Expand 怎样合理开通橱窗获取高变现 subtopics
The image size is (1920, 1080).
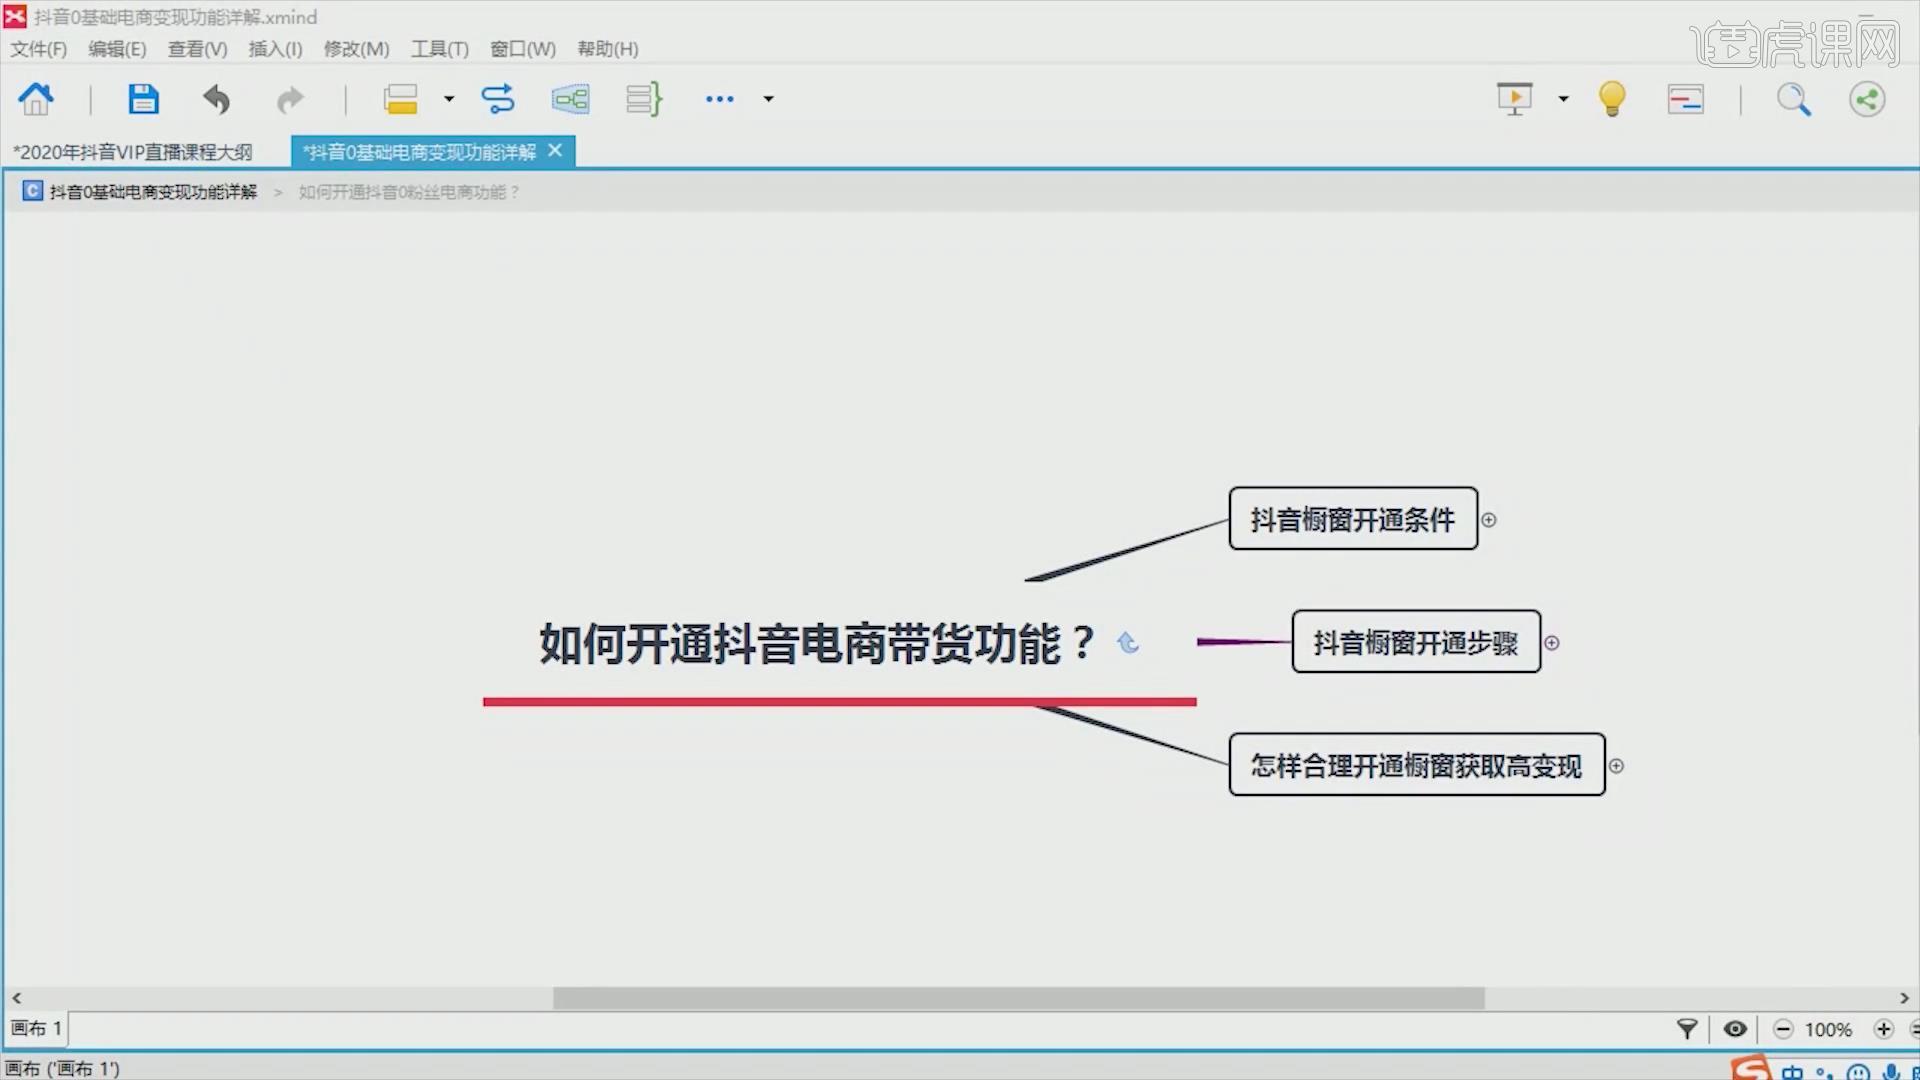(x=1616, y=766)
